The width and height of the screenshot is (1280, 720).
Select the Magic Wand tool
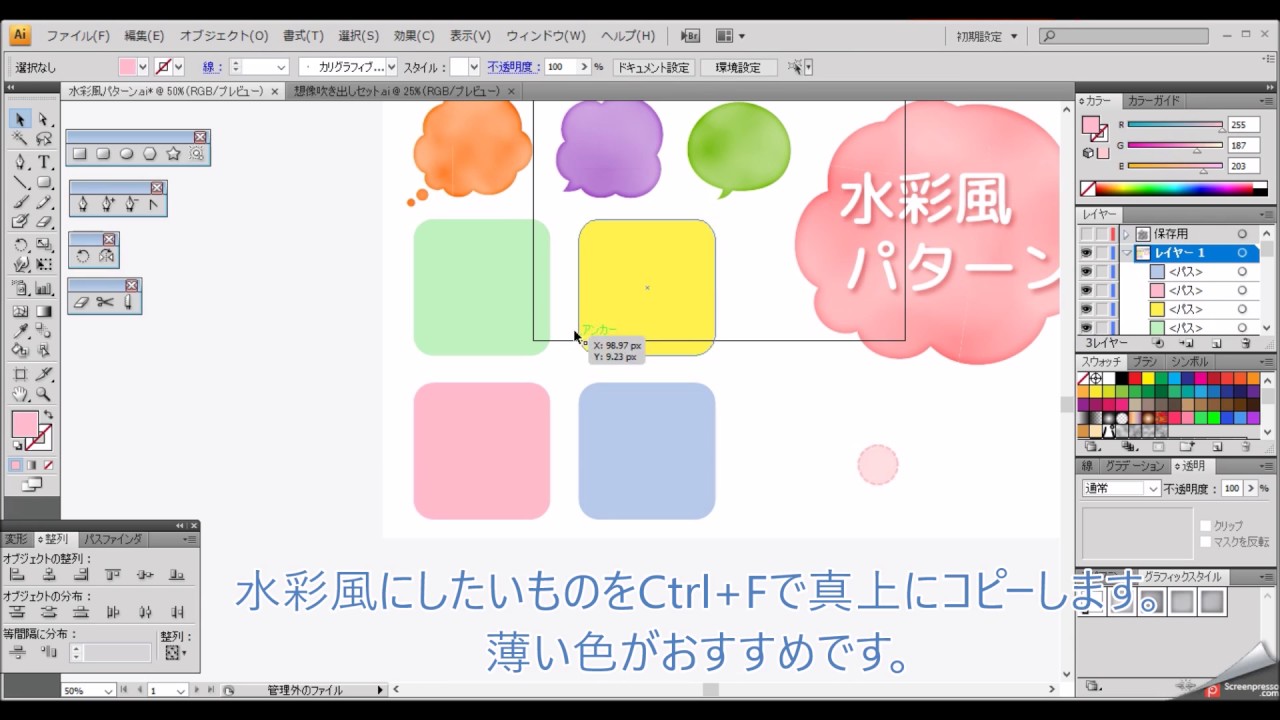(20, 139)
